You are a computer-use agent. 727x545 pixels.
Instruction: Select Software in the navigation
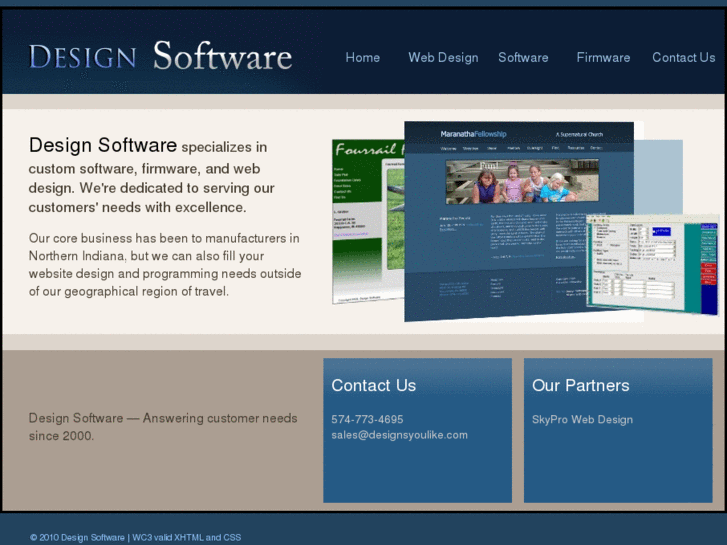pyautogui.click(x=523, y=58)
